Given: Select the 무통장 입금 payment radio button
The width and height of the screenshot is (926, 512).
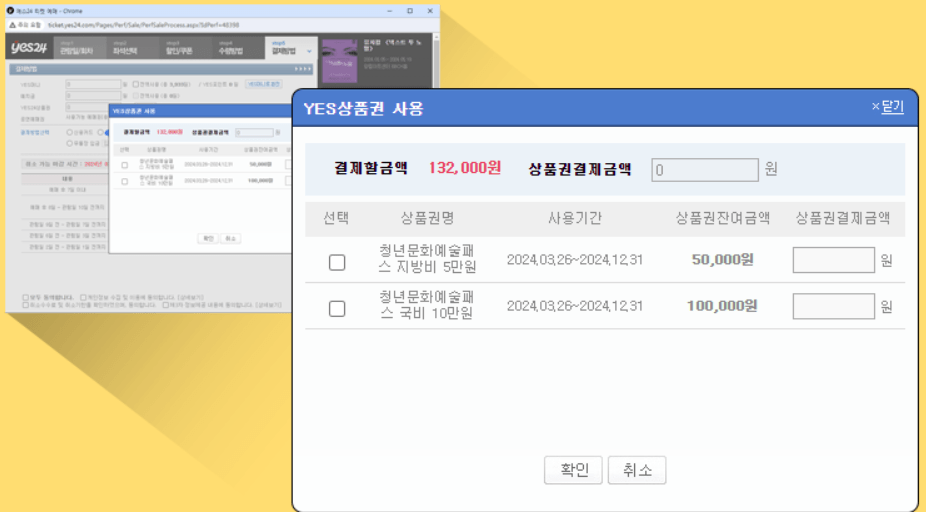Looking at the screenshot, I should [70, 143].
